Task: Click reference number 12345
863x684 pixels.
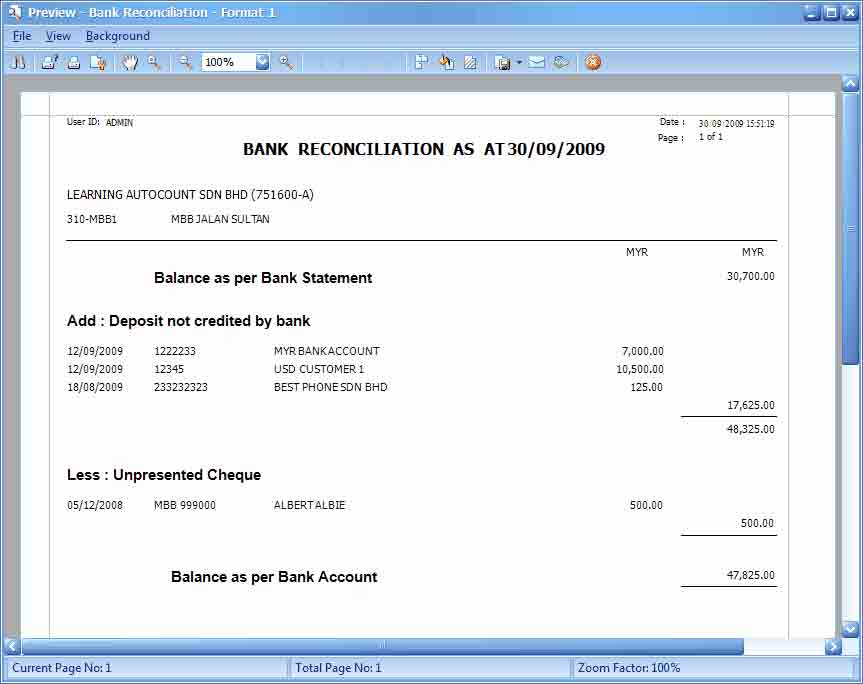Action: [169, 369]
